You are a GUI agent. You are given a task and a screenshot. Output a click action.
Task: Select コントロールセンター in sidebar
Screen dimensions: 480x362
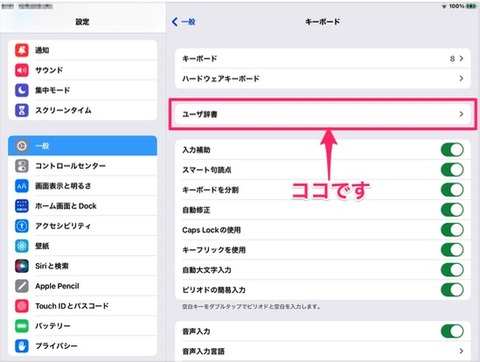(82, 166)
